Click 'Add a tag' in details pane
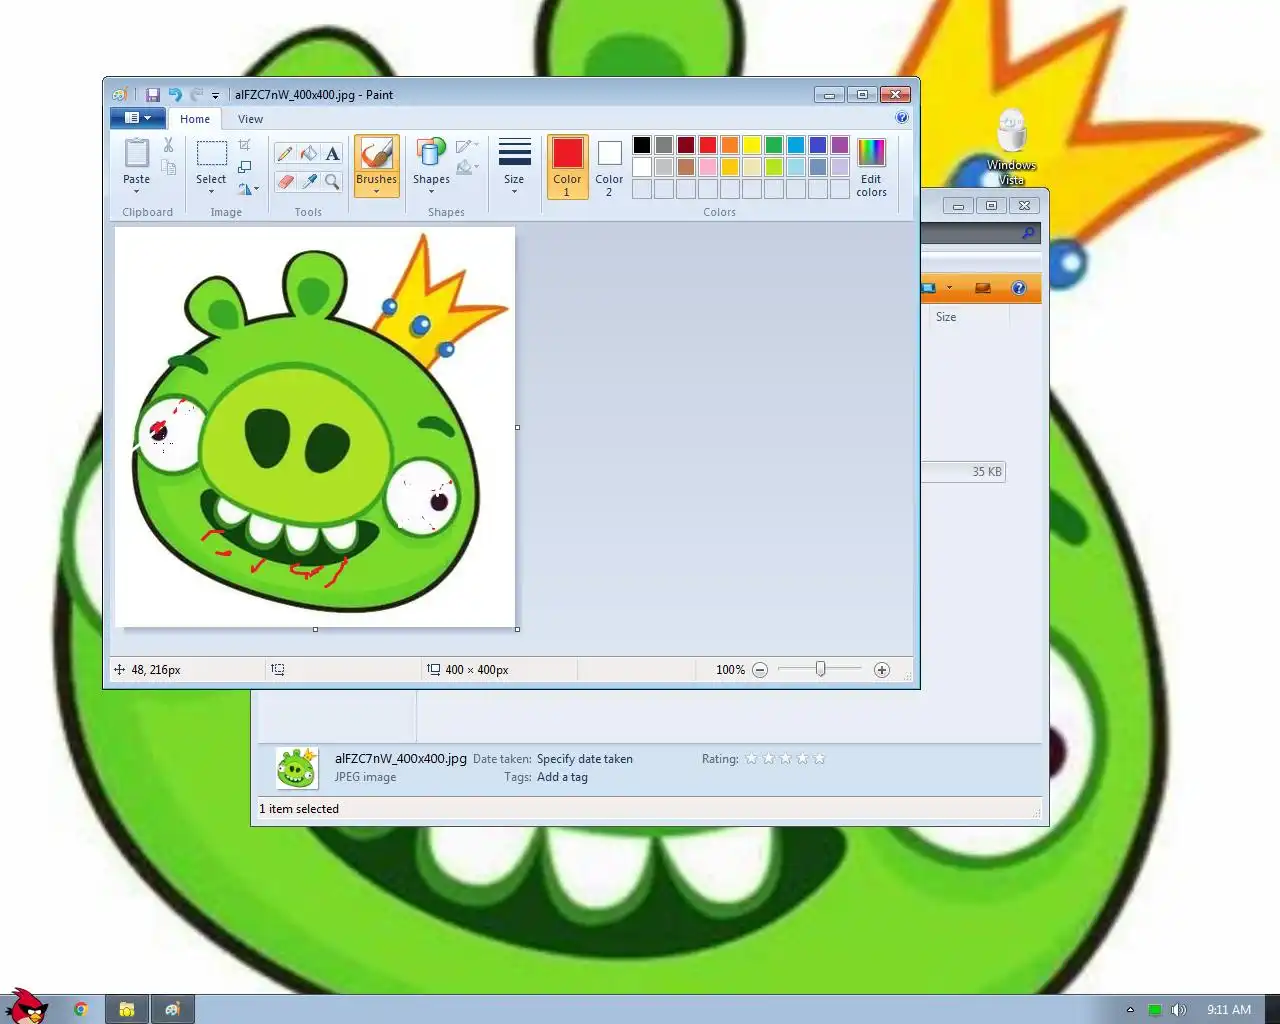This screenshot has height=1024, width=1280. (562, 777)
